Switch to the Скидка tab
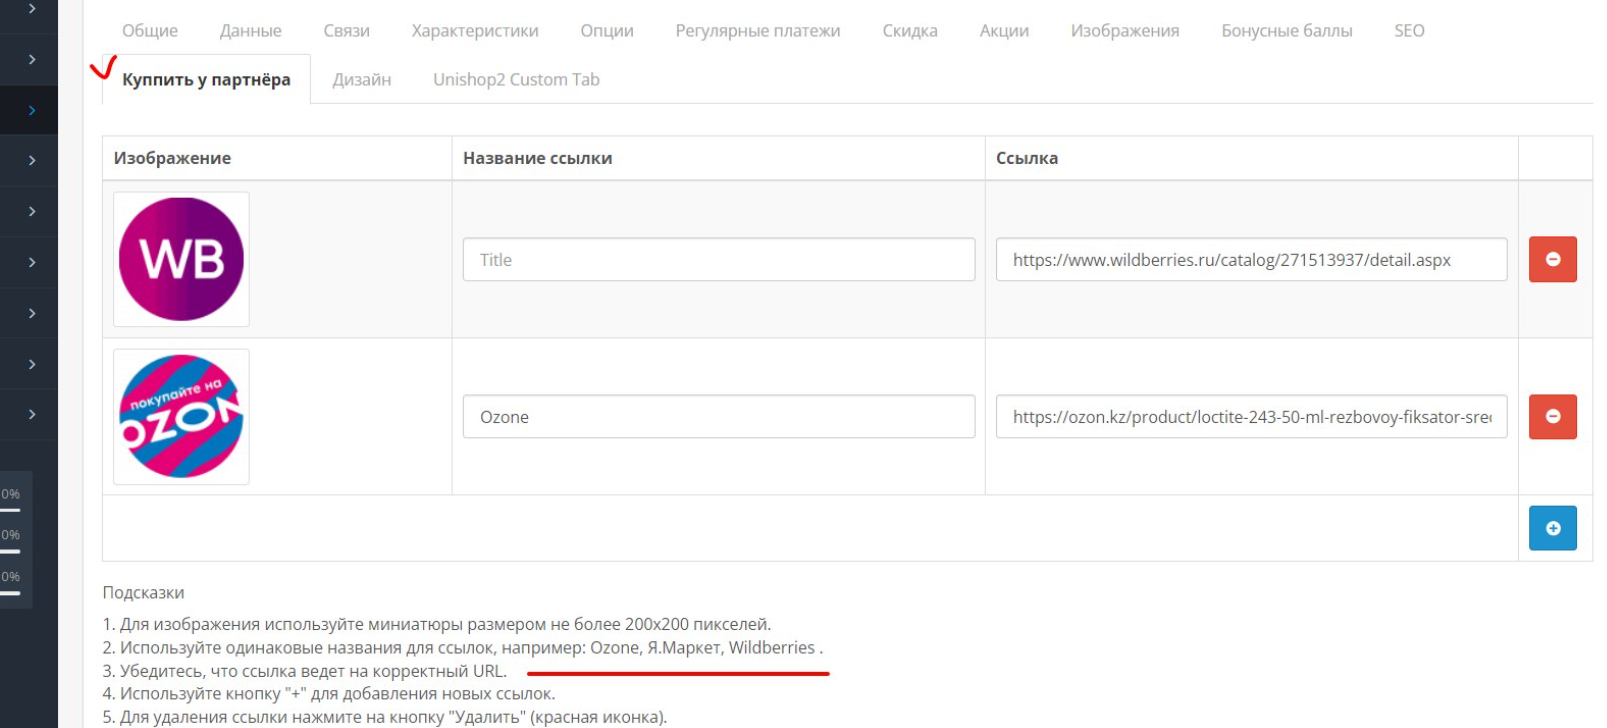This screenshot has height=728, width=1607. (910, 31)
